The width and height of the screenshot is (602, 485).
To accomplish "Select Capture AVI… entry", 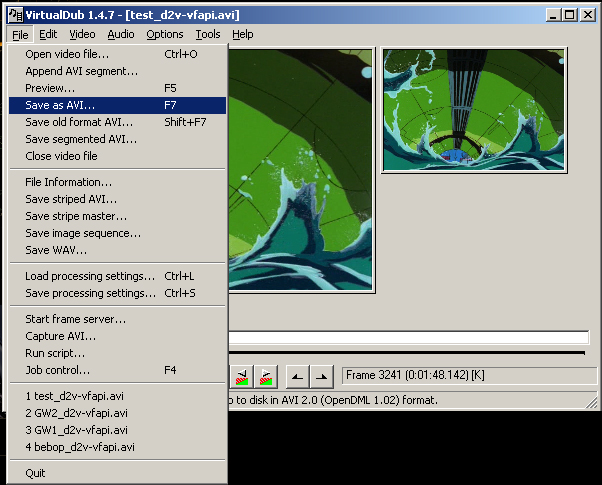I will (117, 336).
